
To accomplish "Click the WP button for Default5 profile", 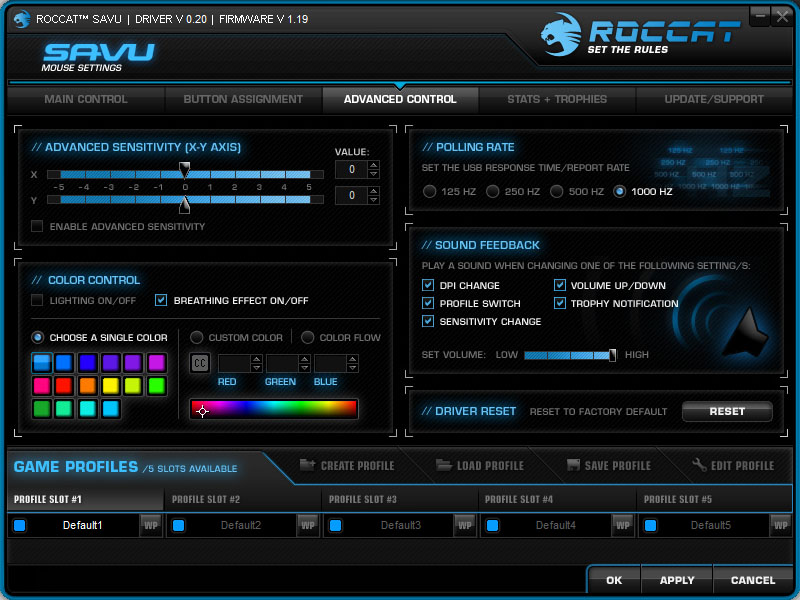I will pyautogui.click(x=780, y=525).
